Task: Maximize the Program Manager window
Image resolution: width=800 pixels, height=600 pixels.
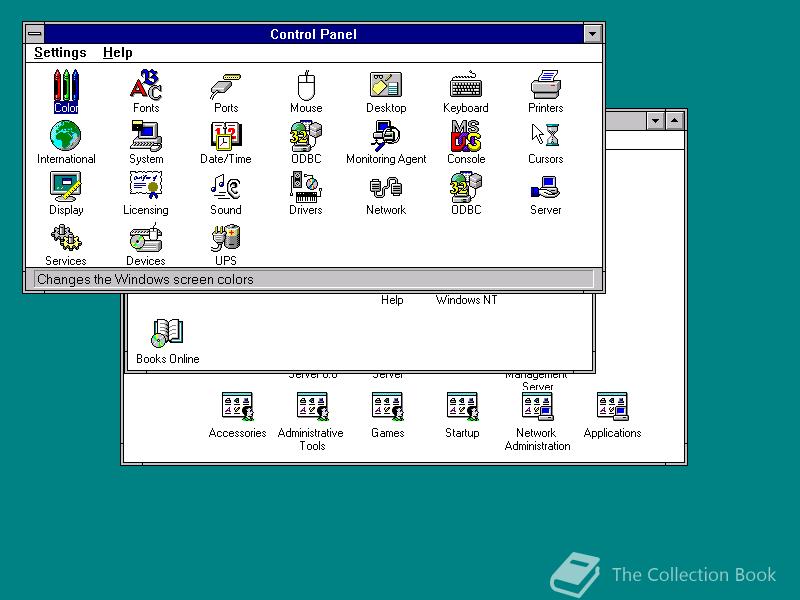Action: 674,121
